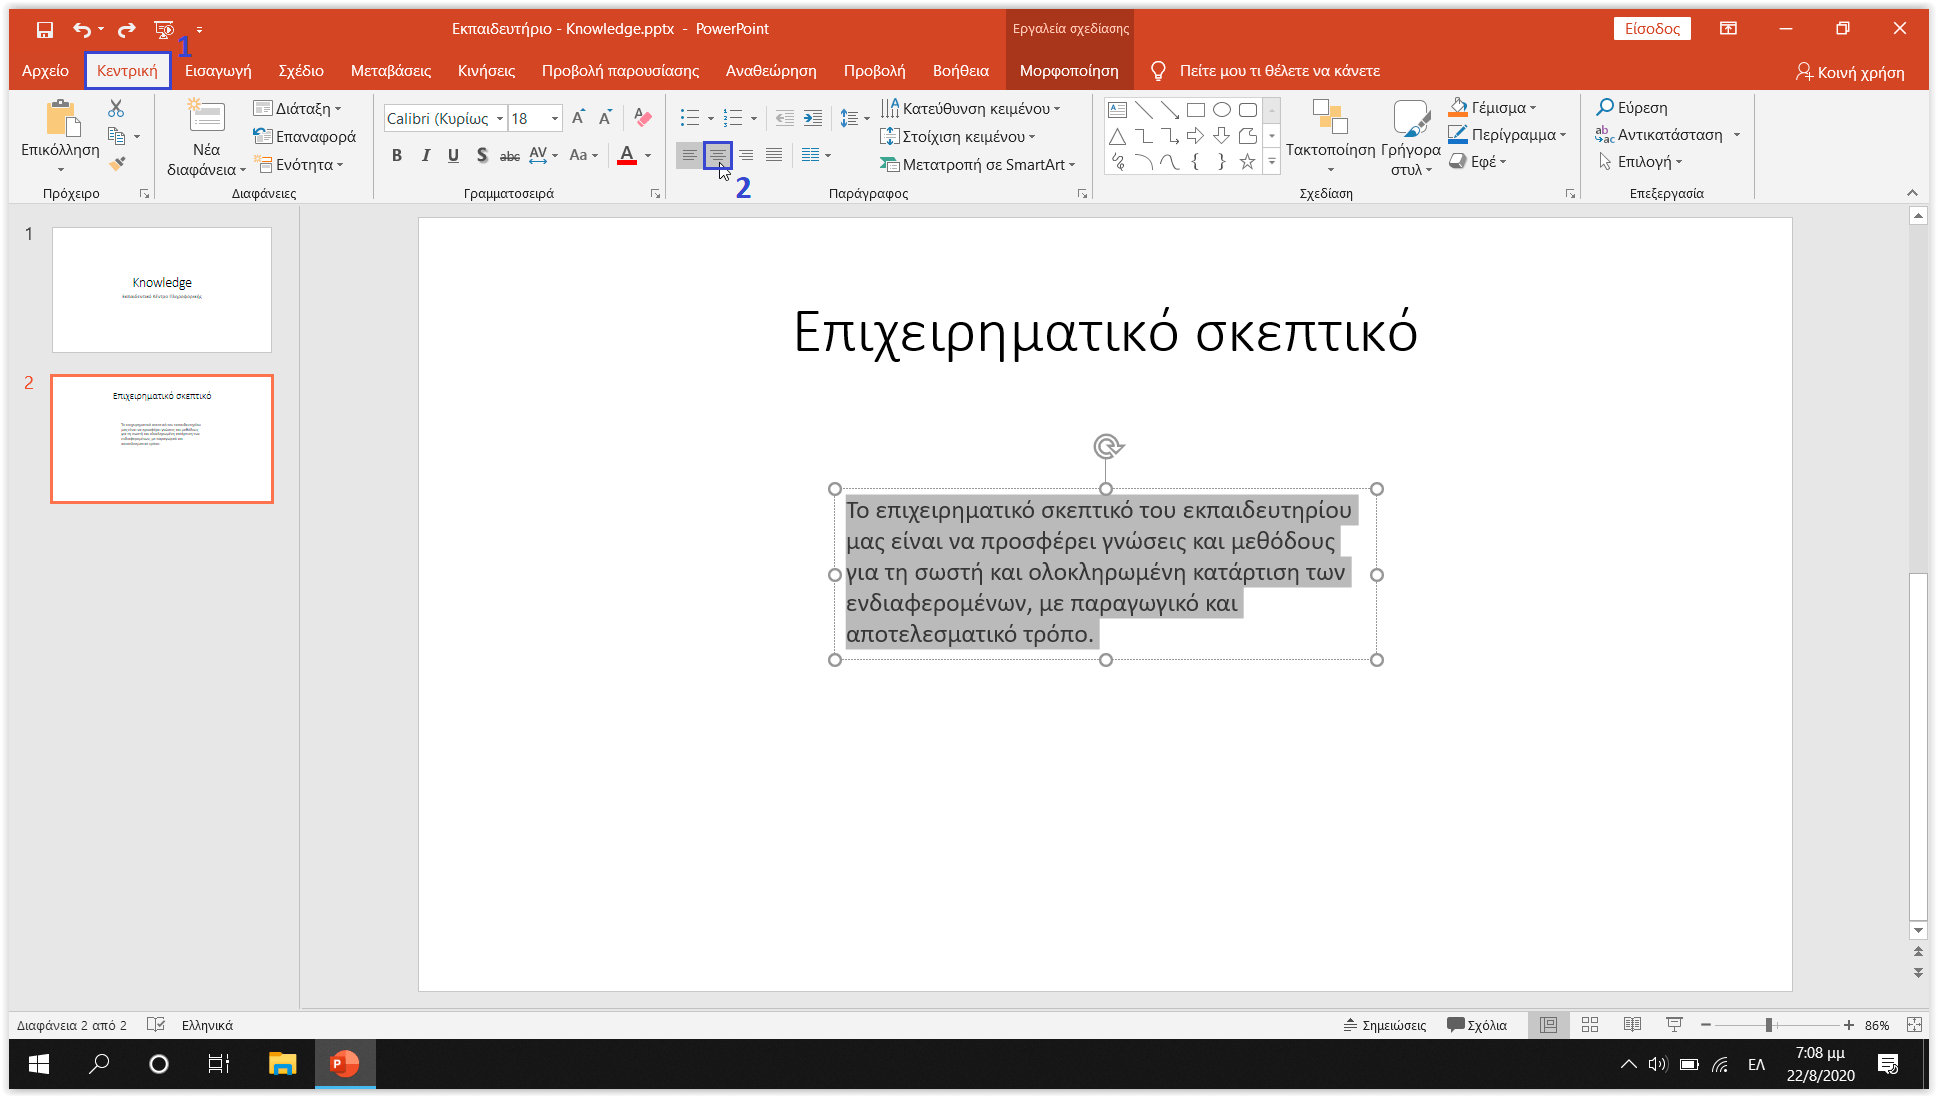Click Κοινή χρήση share button
The height and width of the screenshot is (1097, 1937).
(1850, 72)
